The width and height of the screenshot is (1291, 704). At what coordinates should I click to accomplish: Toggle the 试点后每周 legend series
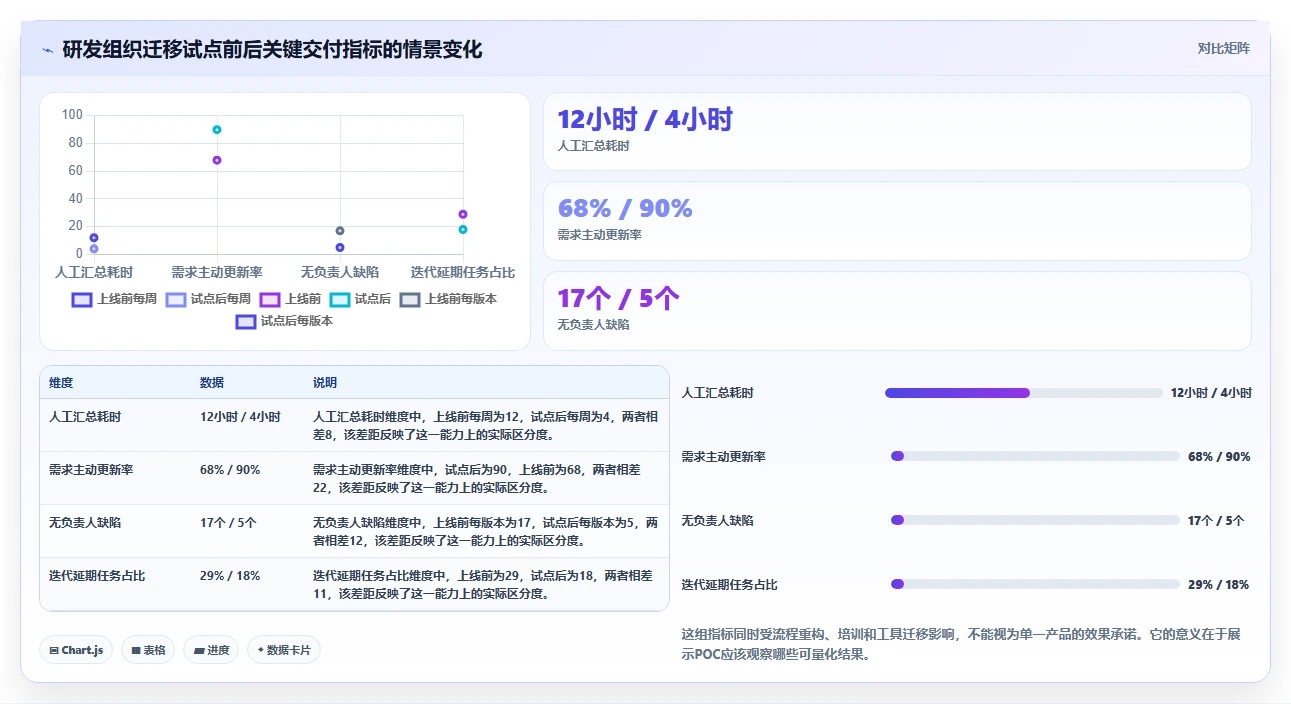point(208,299)
